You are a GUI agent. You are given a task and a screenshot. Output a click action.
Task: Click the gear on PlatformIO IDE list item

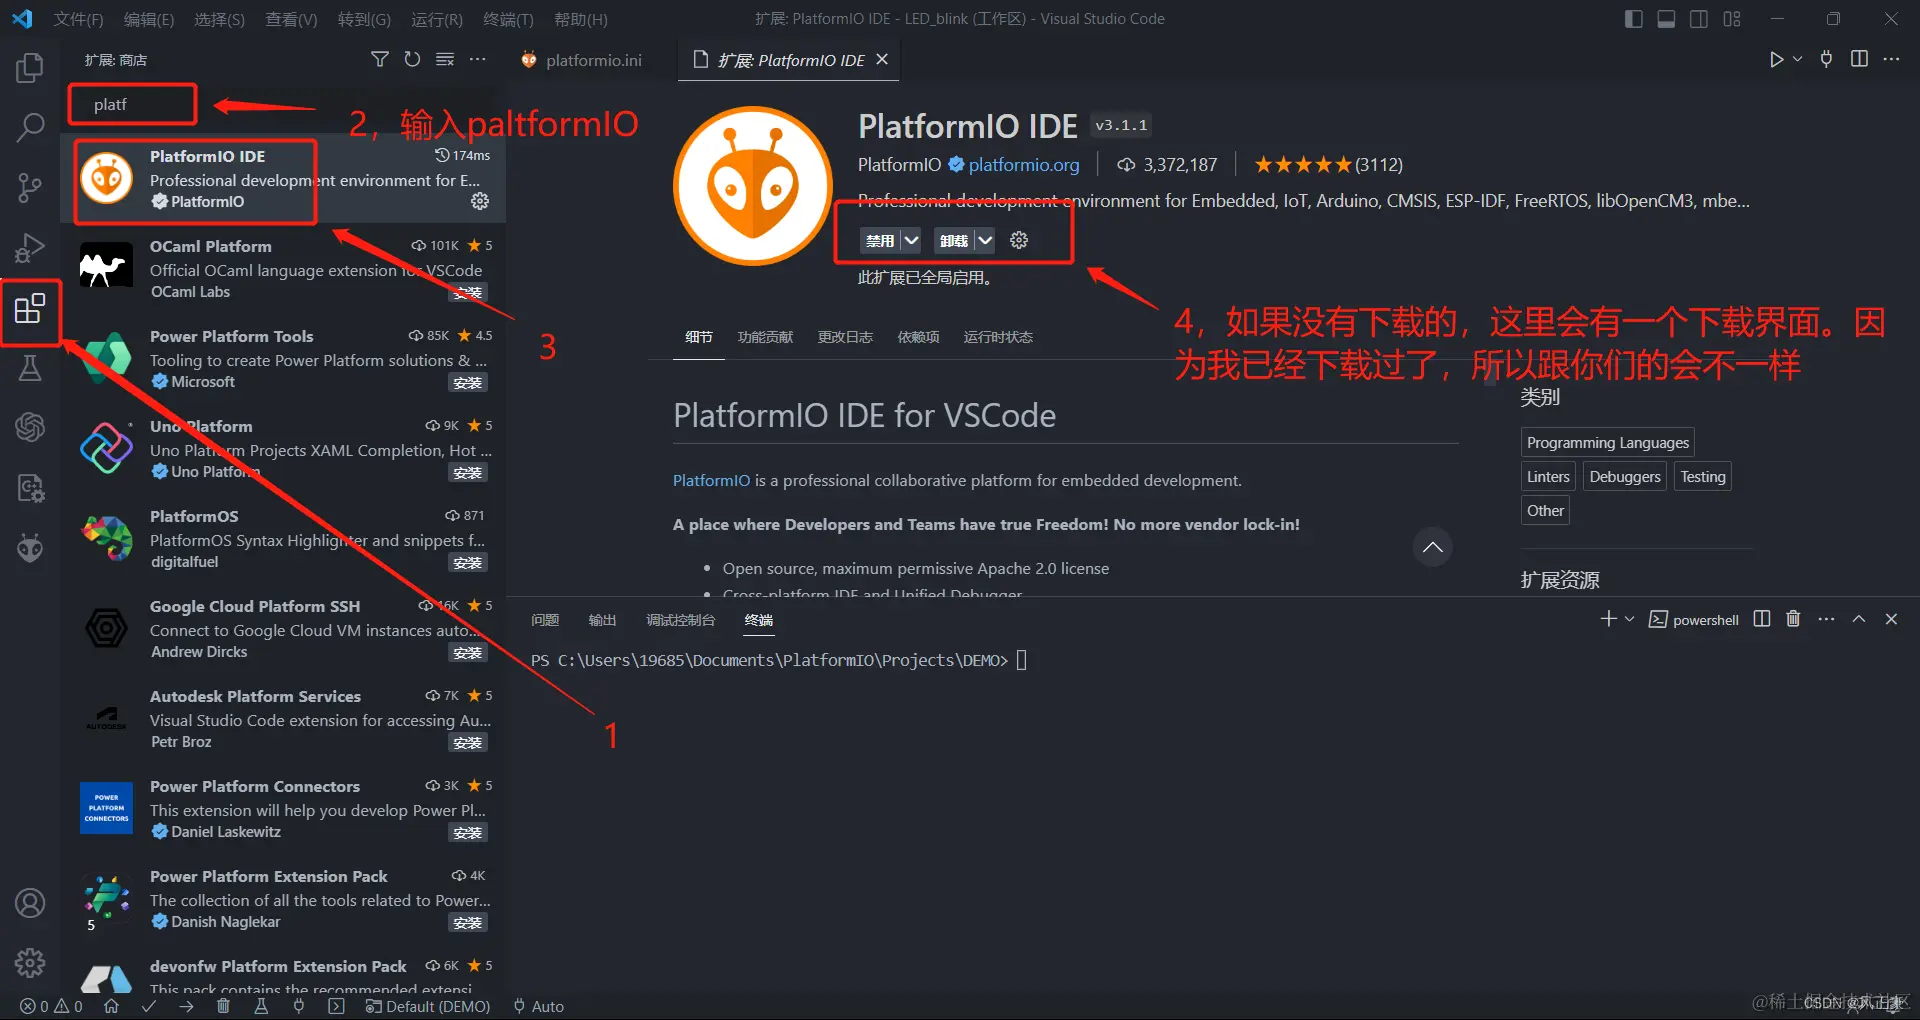pos(480,201)
